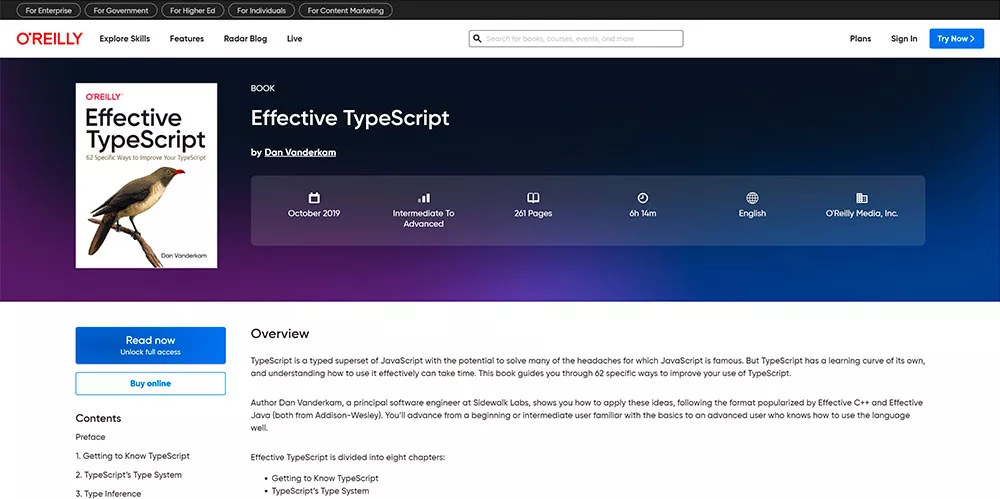Click the Intermediate To Advanced label
The image size is (1000, 499).
click(423, 219)
